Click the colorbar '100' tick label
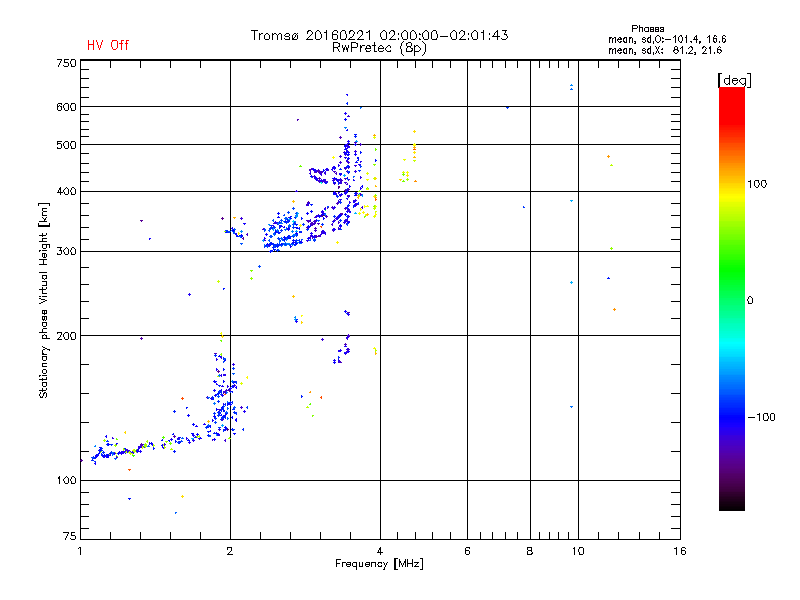Screen dimensions: 800x600 pos(757,184)
